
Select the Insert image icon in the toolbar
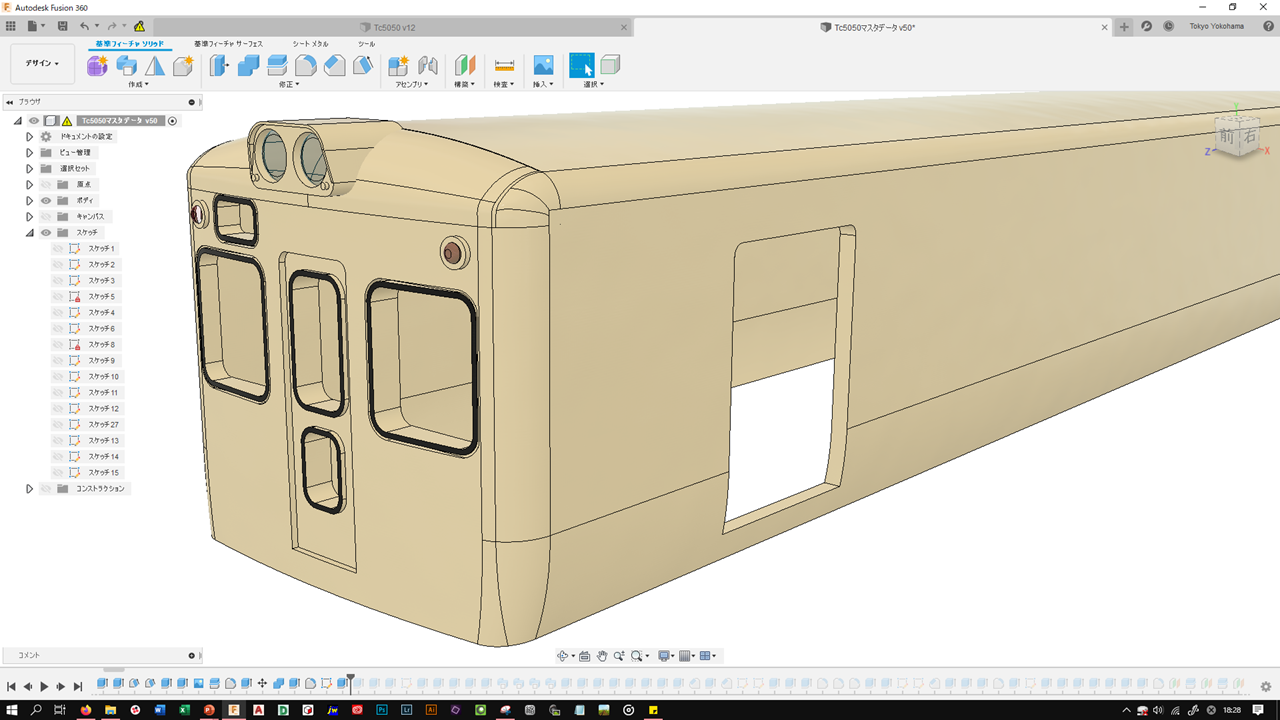pos(543,66)
